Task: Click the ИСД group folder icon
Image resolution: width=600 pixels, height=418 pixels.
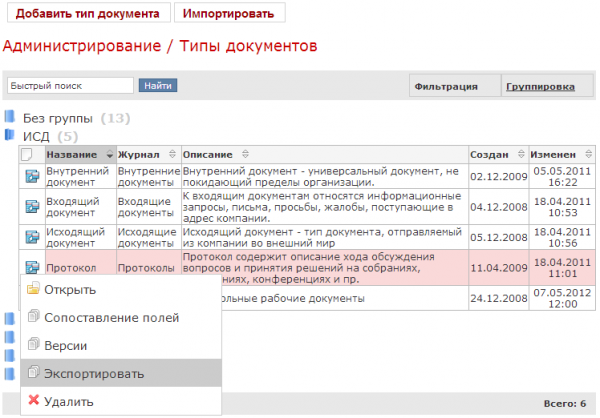Action: tap(10, 134)
